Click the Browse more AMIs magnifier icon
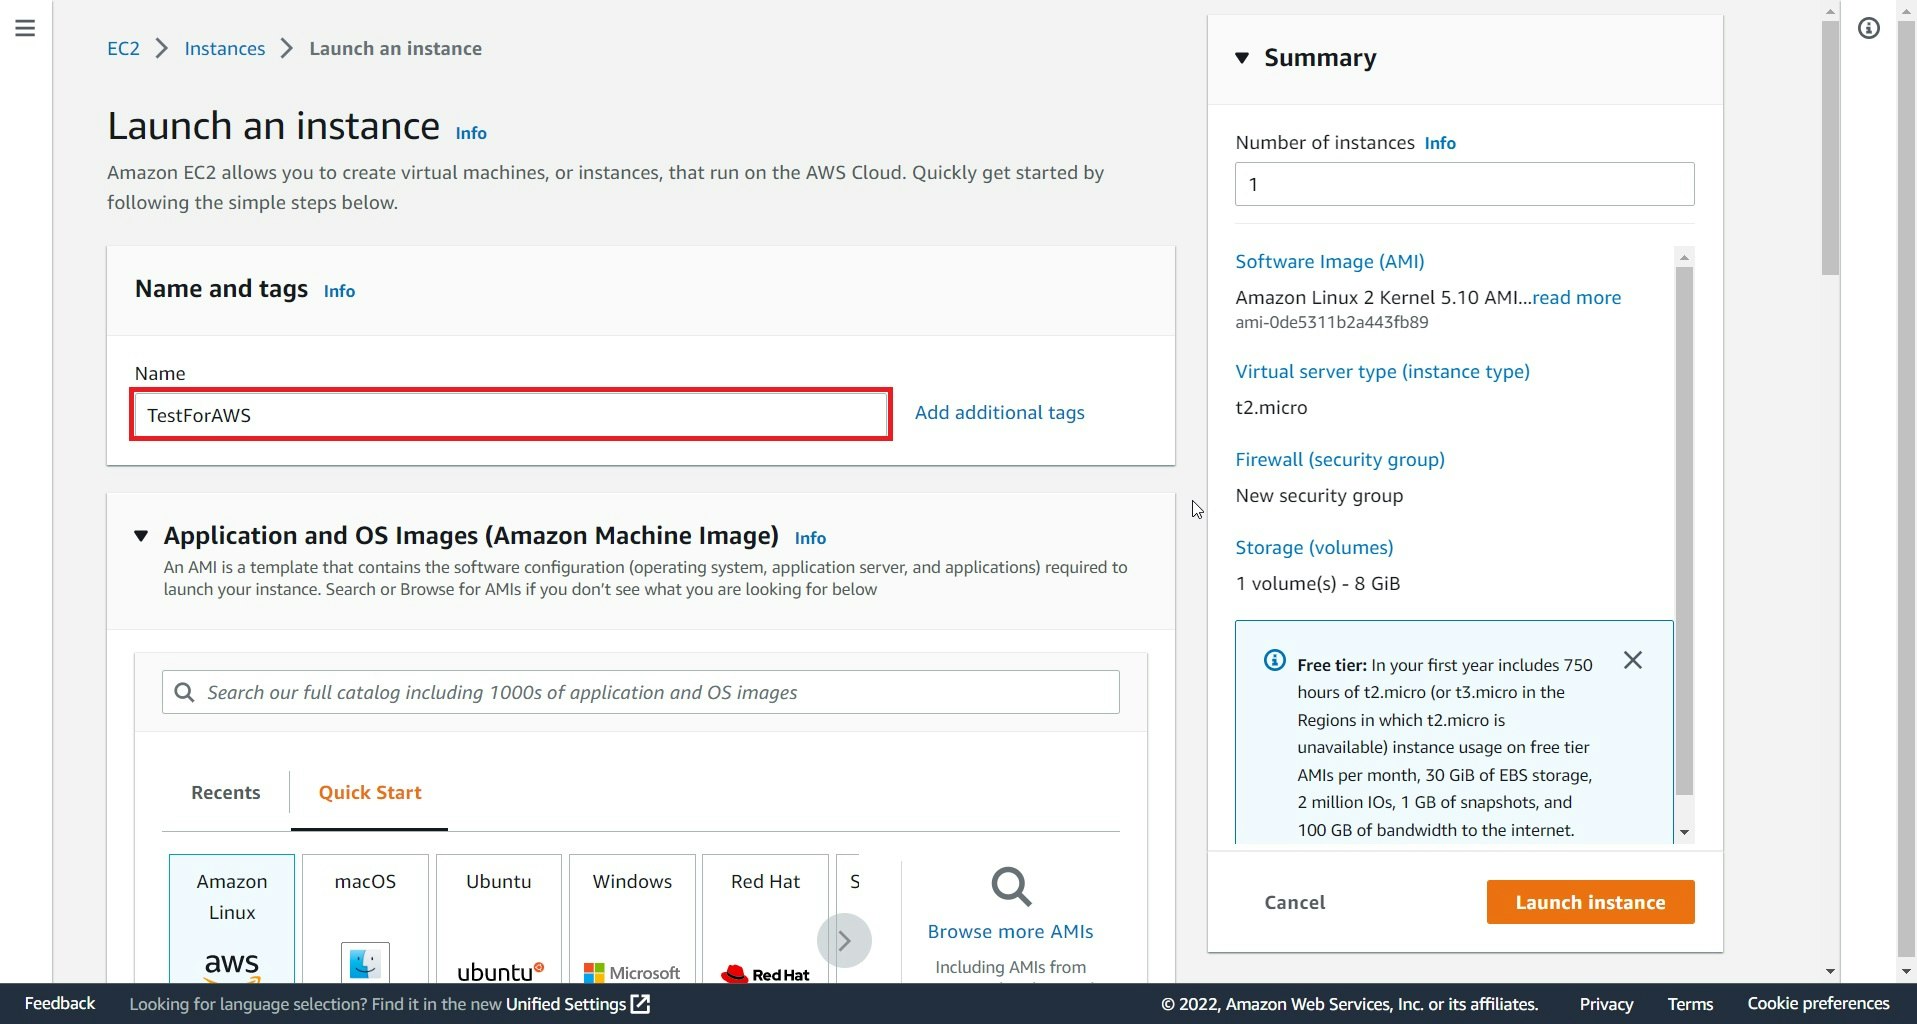Viewport: 1917px width, 1024px height. pyautogui.click(x=1010, y=886)
